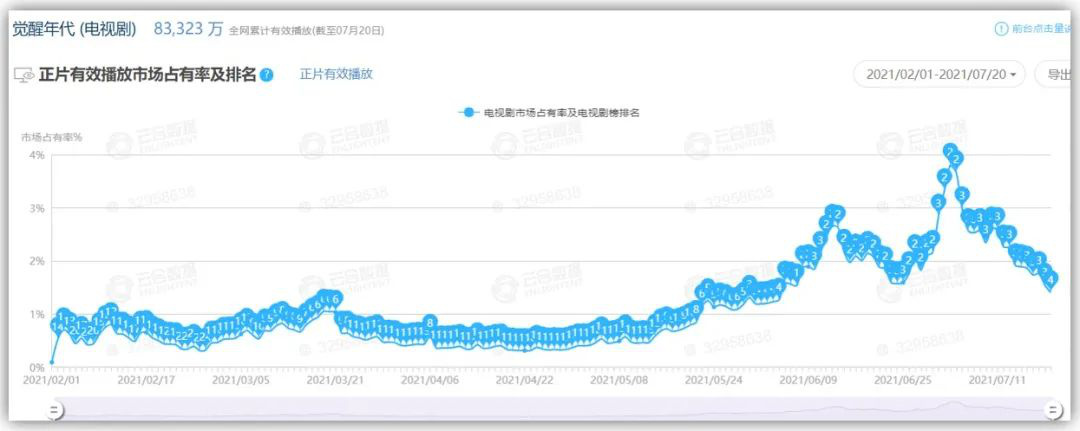Click the first data point at 0% on 2021/02/01

52,362
